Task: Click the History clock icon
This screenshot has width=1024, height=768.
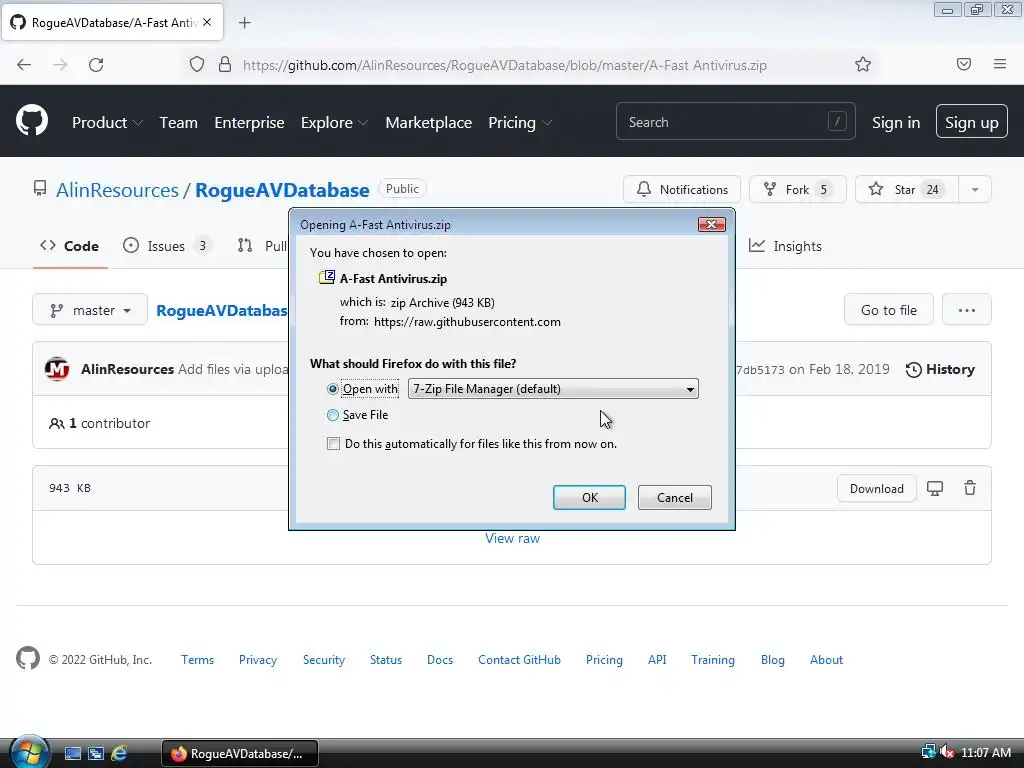Action: pos(914,370)
